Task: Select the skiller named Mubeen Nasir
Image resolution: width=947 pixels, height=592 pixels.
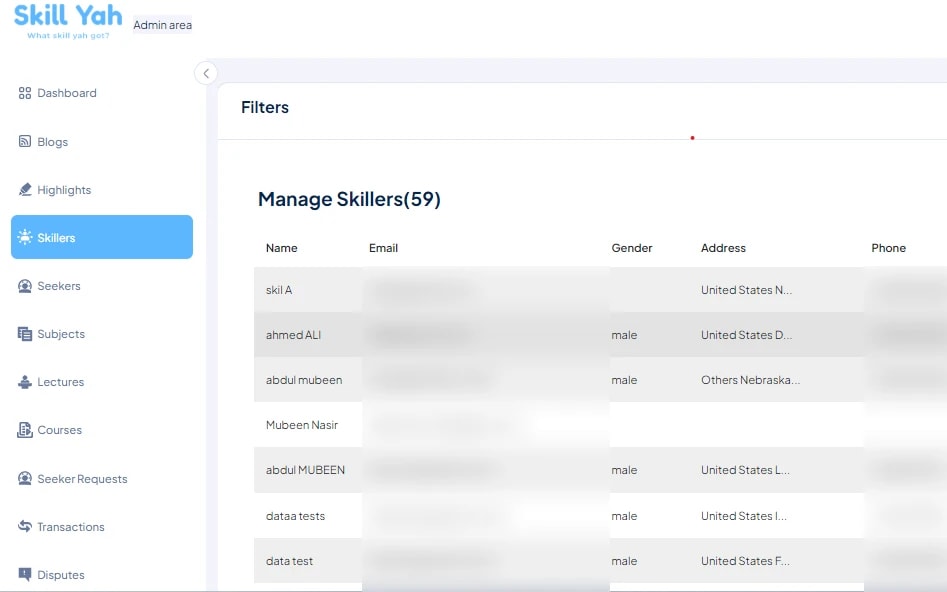Action: [x=302, y=425]
